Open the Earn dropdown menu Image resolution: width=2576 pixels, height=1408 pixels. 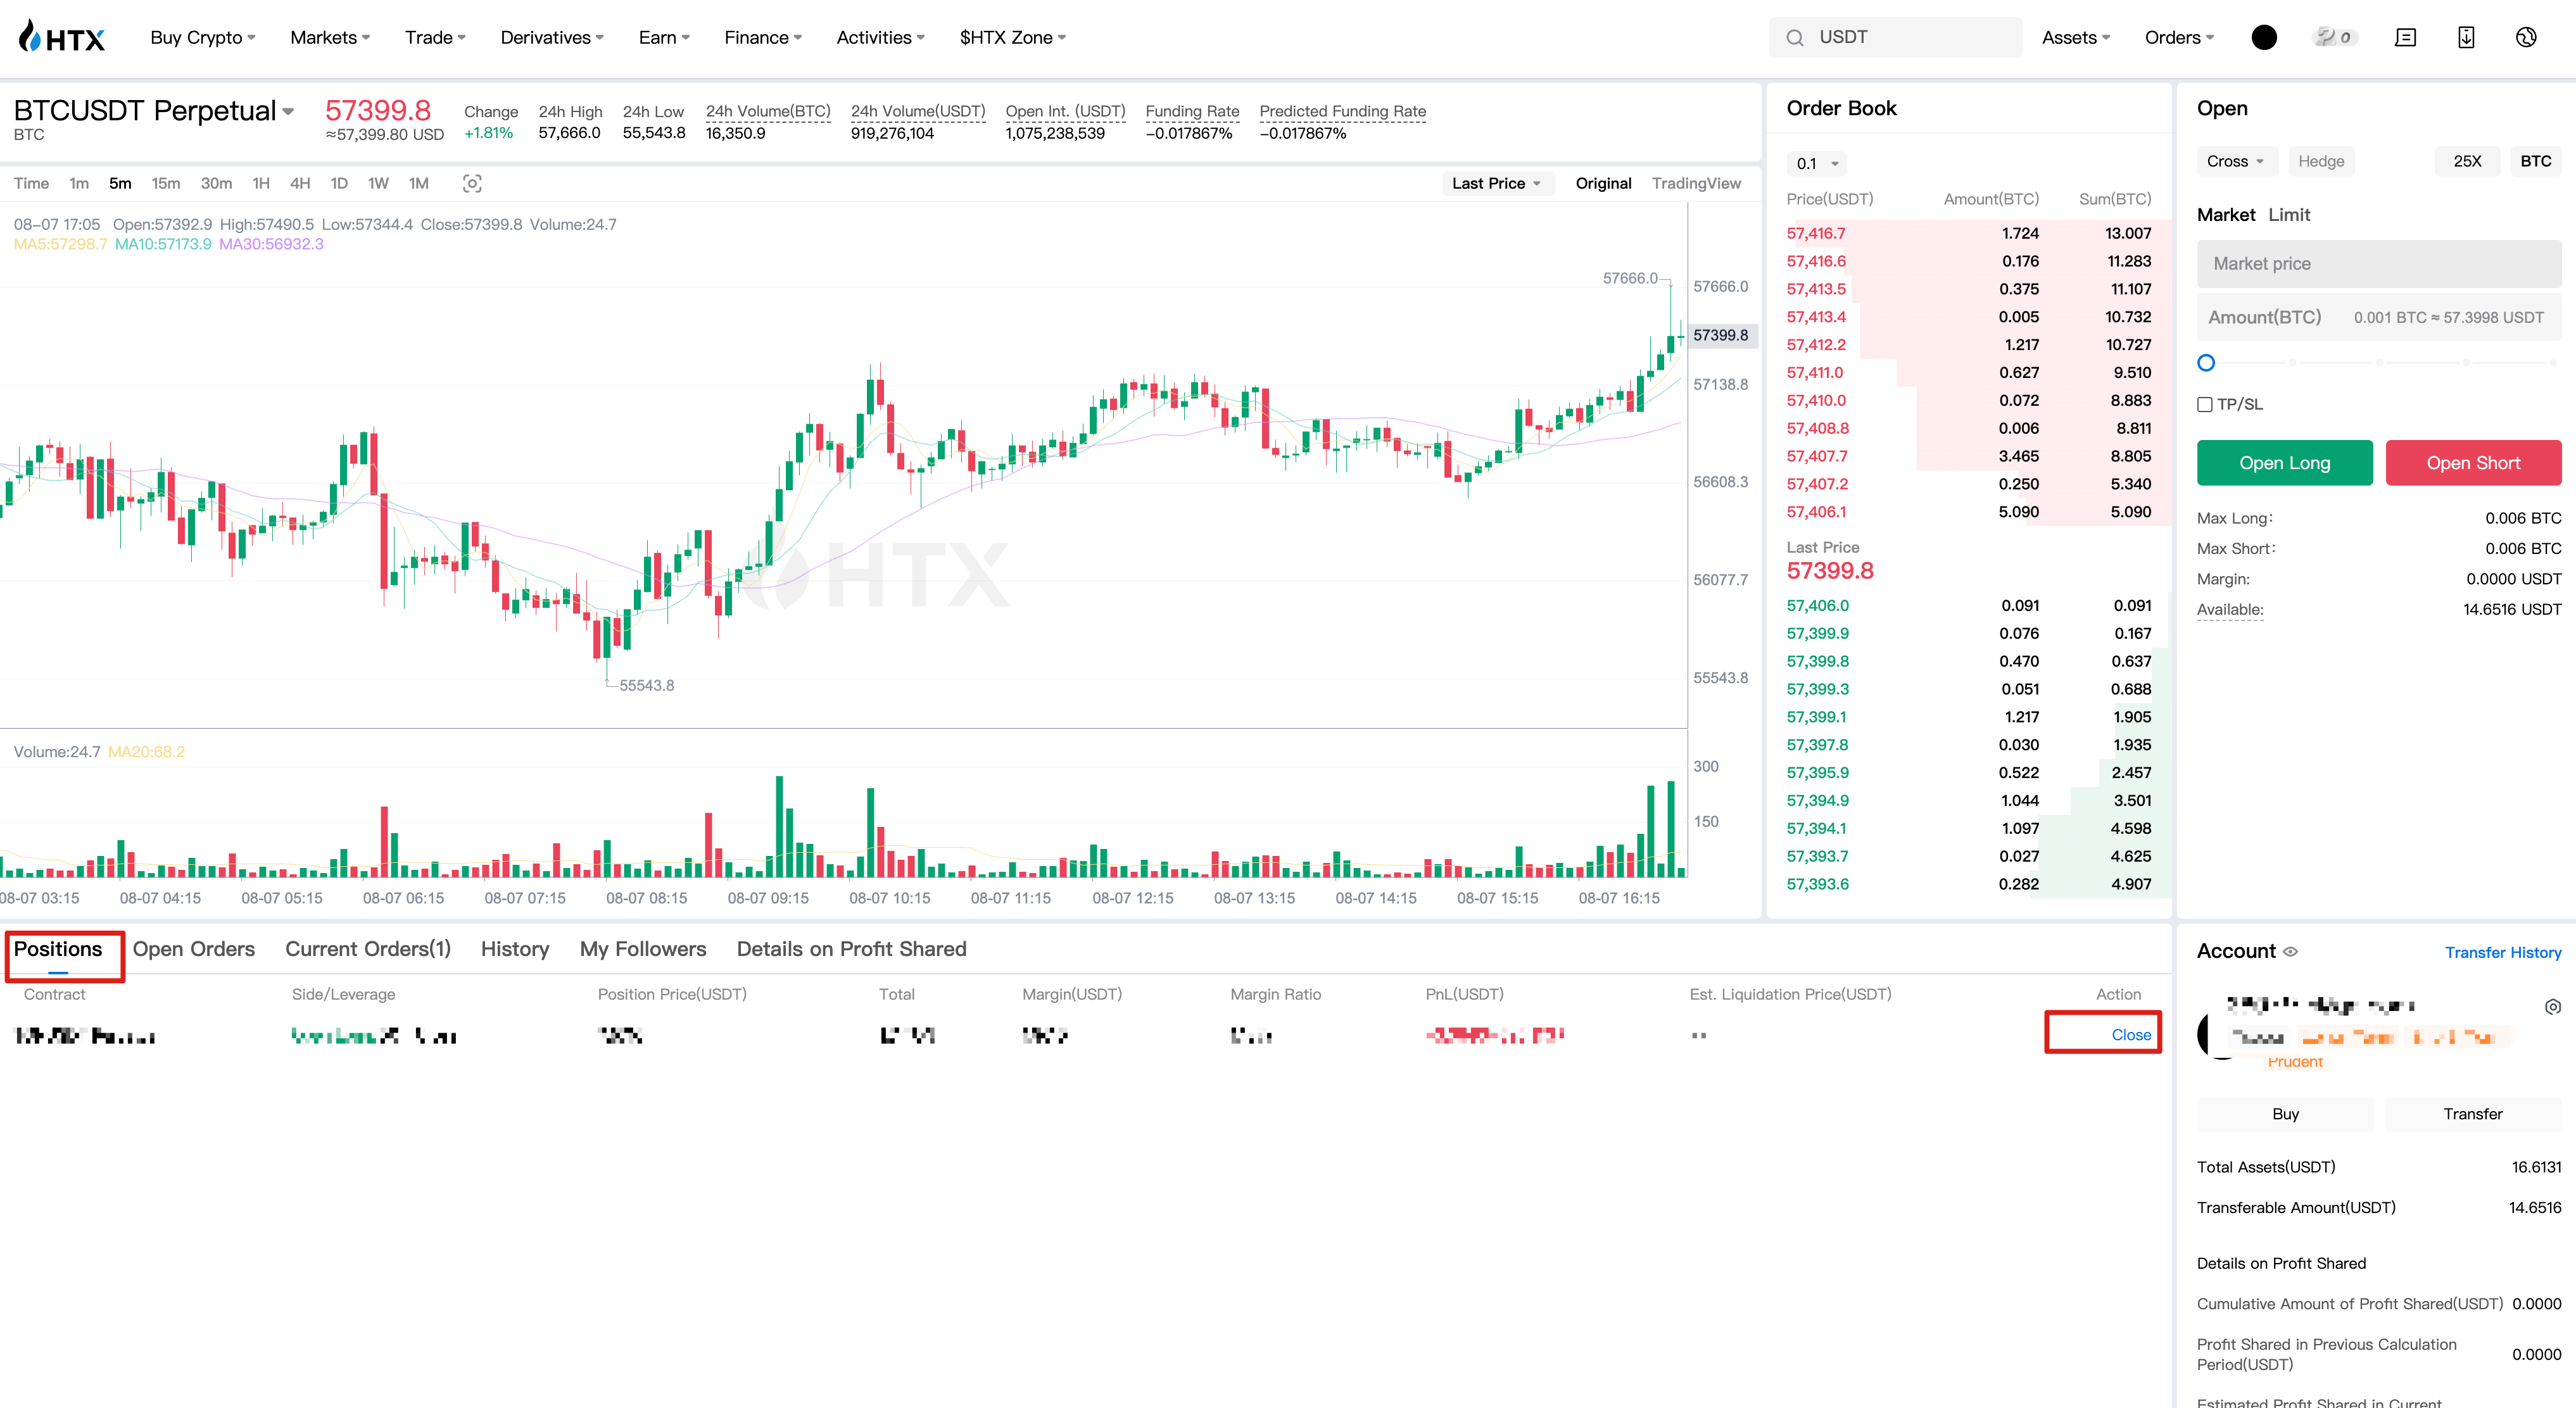[x=664, y=37]
